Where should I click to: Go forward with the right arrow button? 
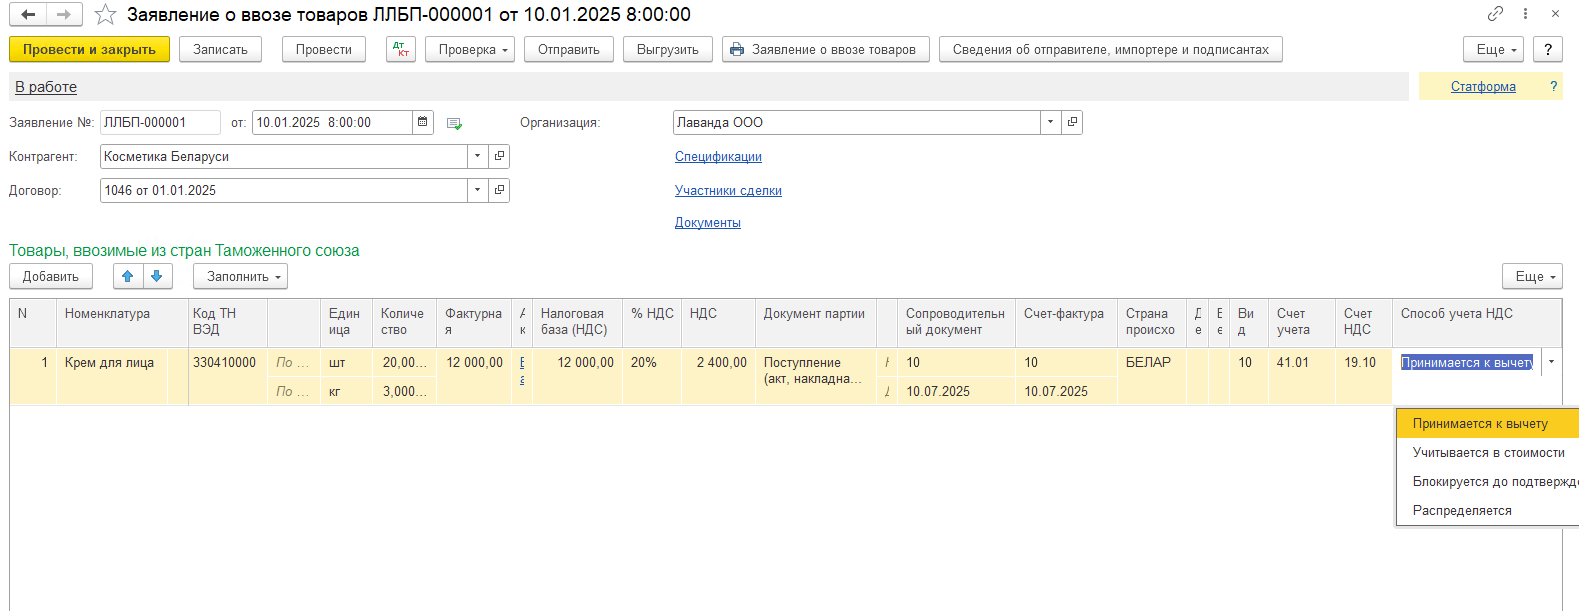[64, 14]
